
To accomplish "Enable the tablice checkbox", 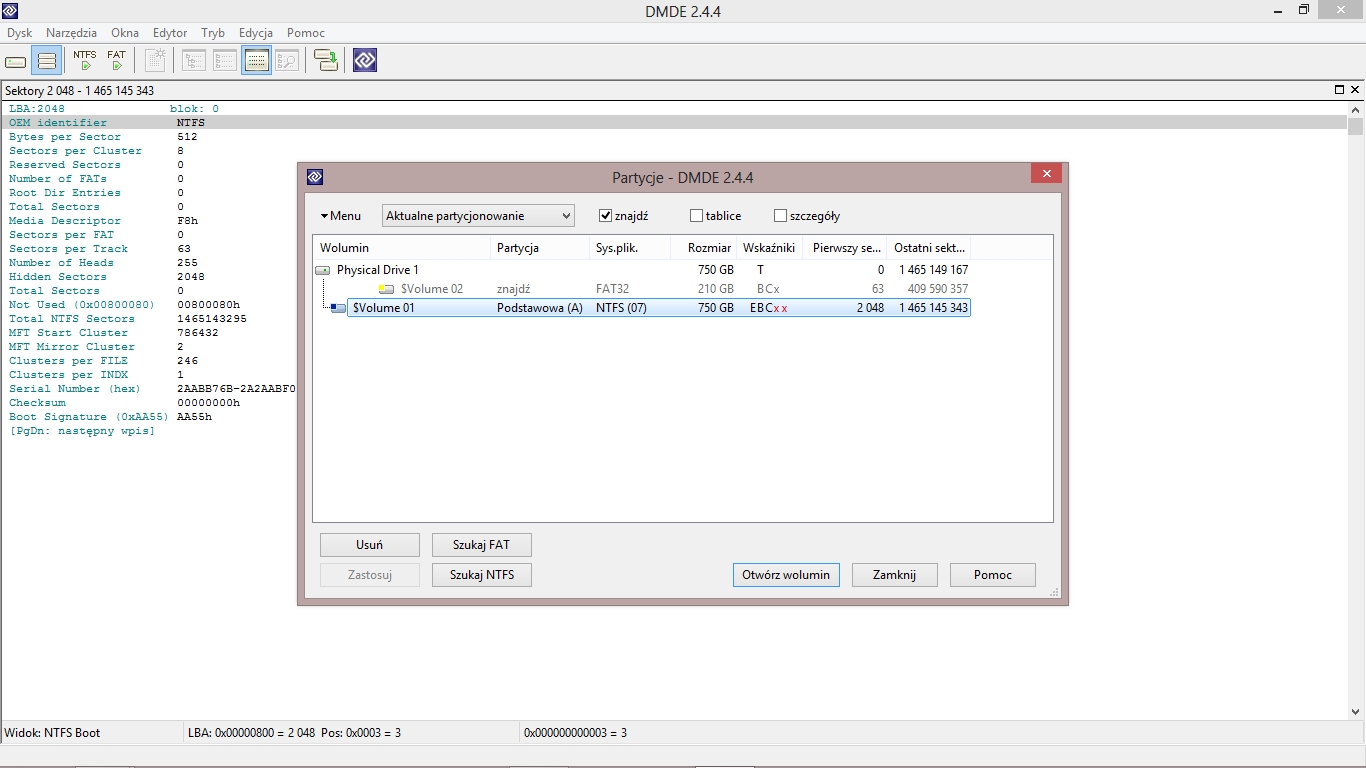I will 697,215.
